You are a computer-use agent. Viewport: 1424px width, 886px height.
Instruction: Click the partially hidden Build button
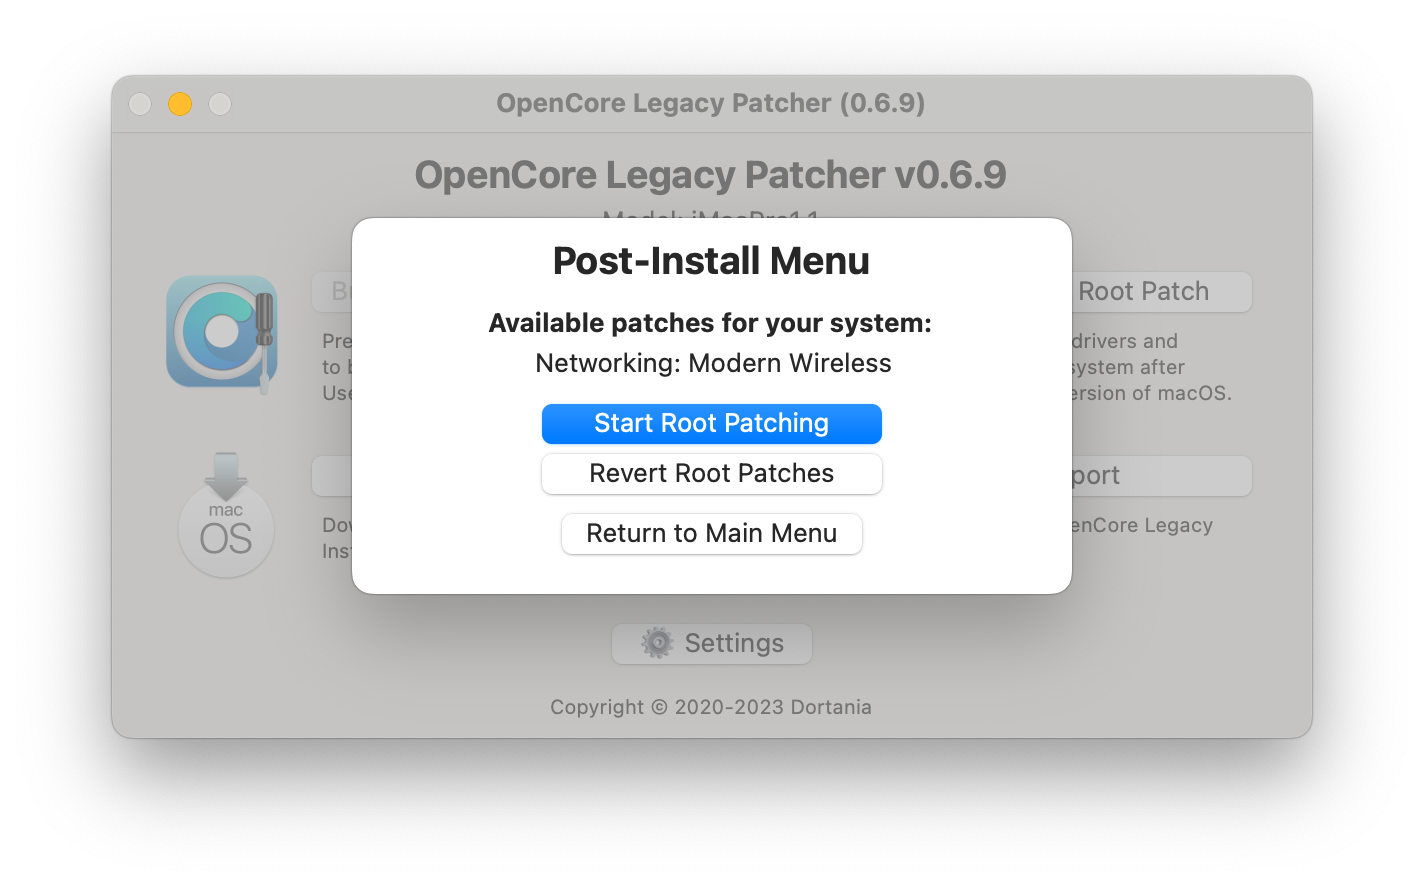[333, 291]
